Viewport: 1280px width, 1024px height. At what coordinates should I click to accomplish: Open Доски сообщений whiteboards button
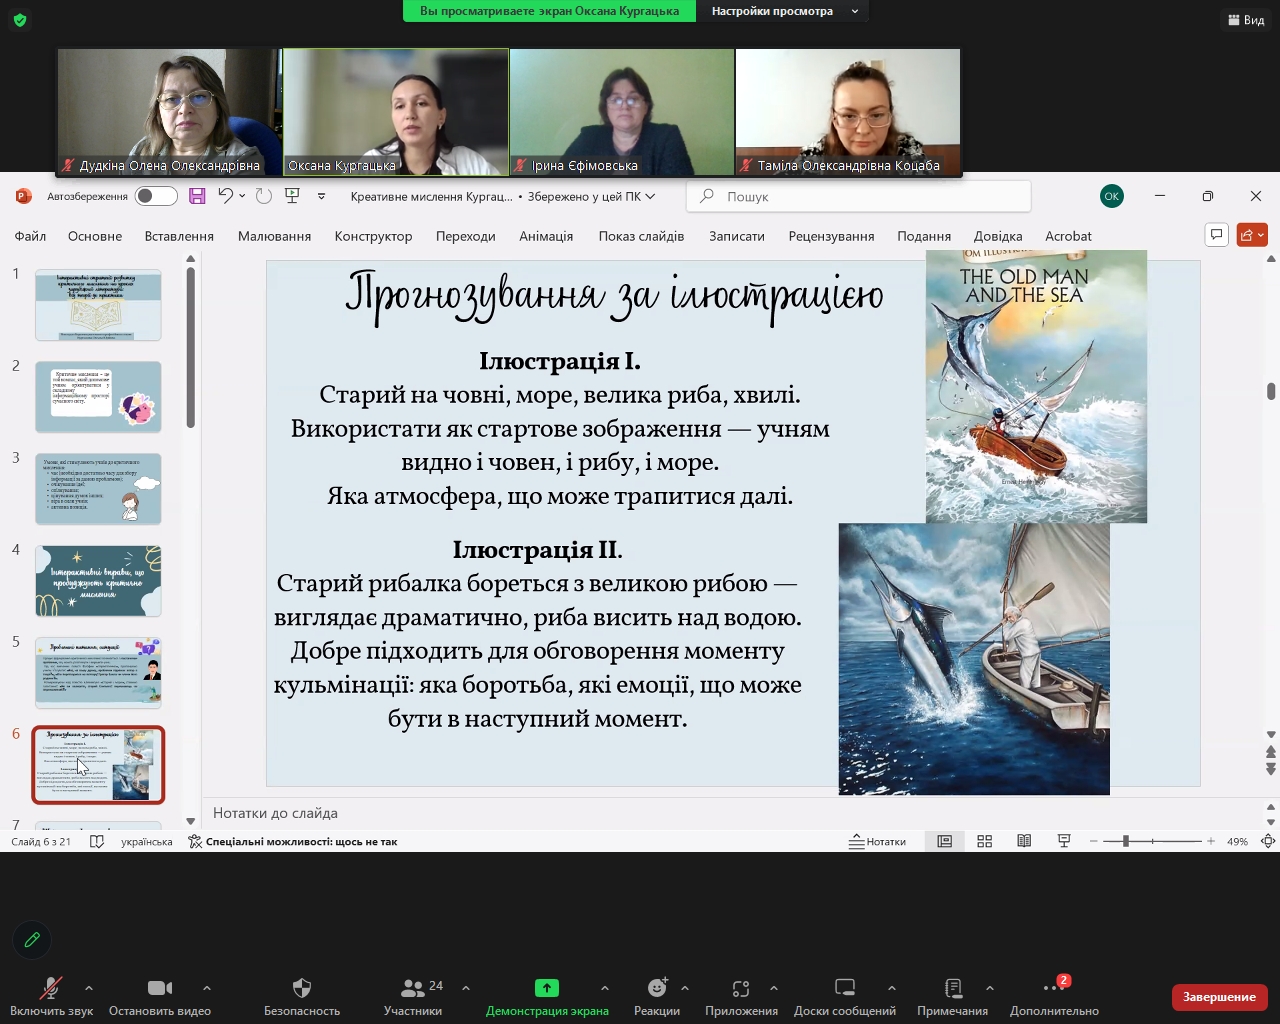(845, 997)
